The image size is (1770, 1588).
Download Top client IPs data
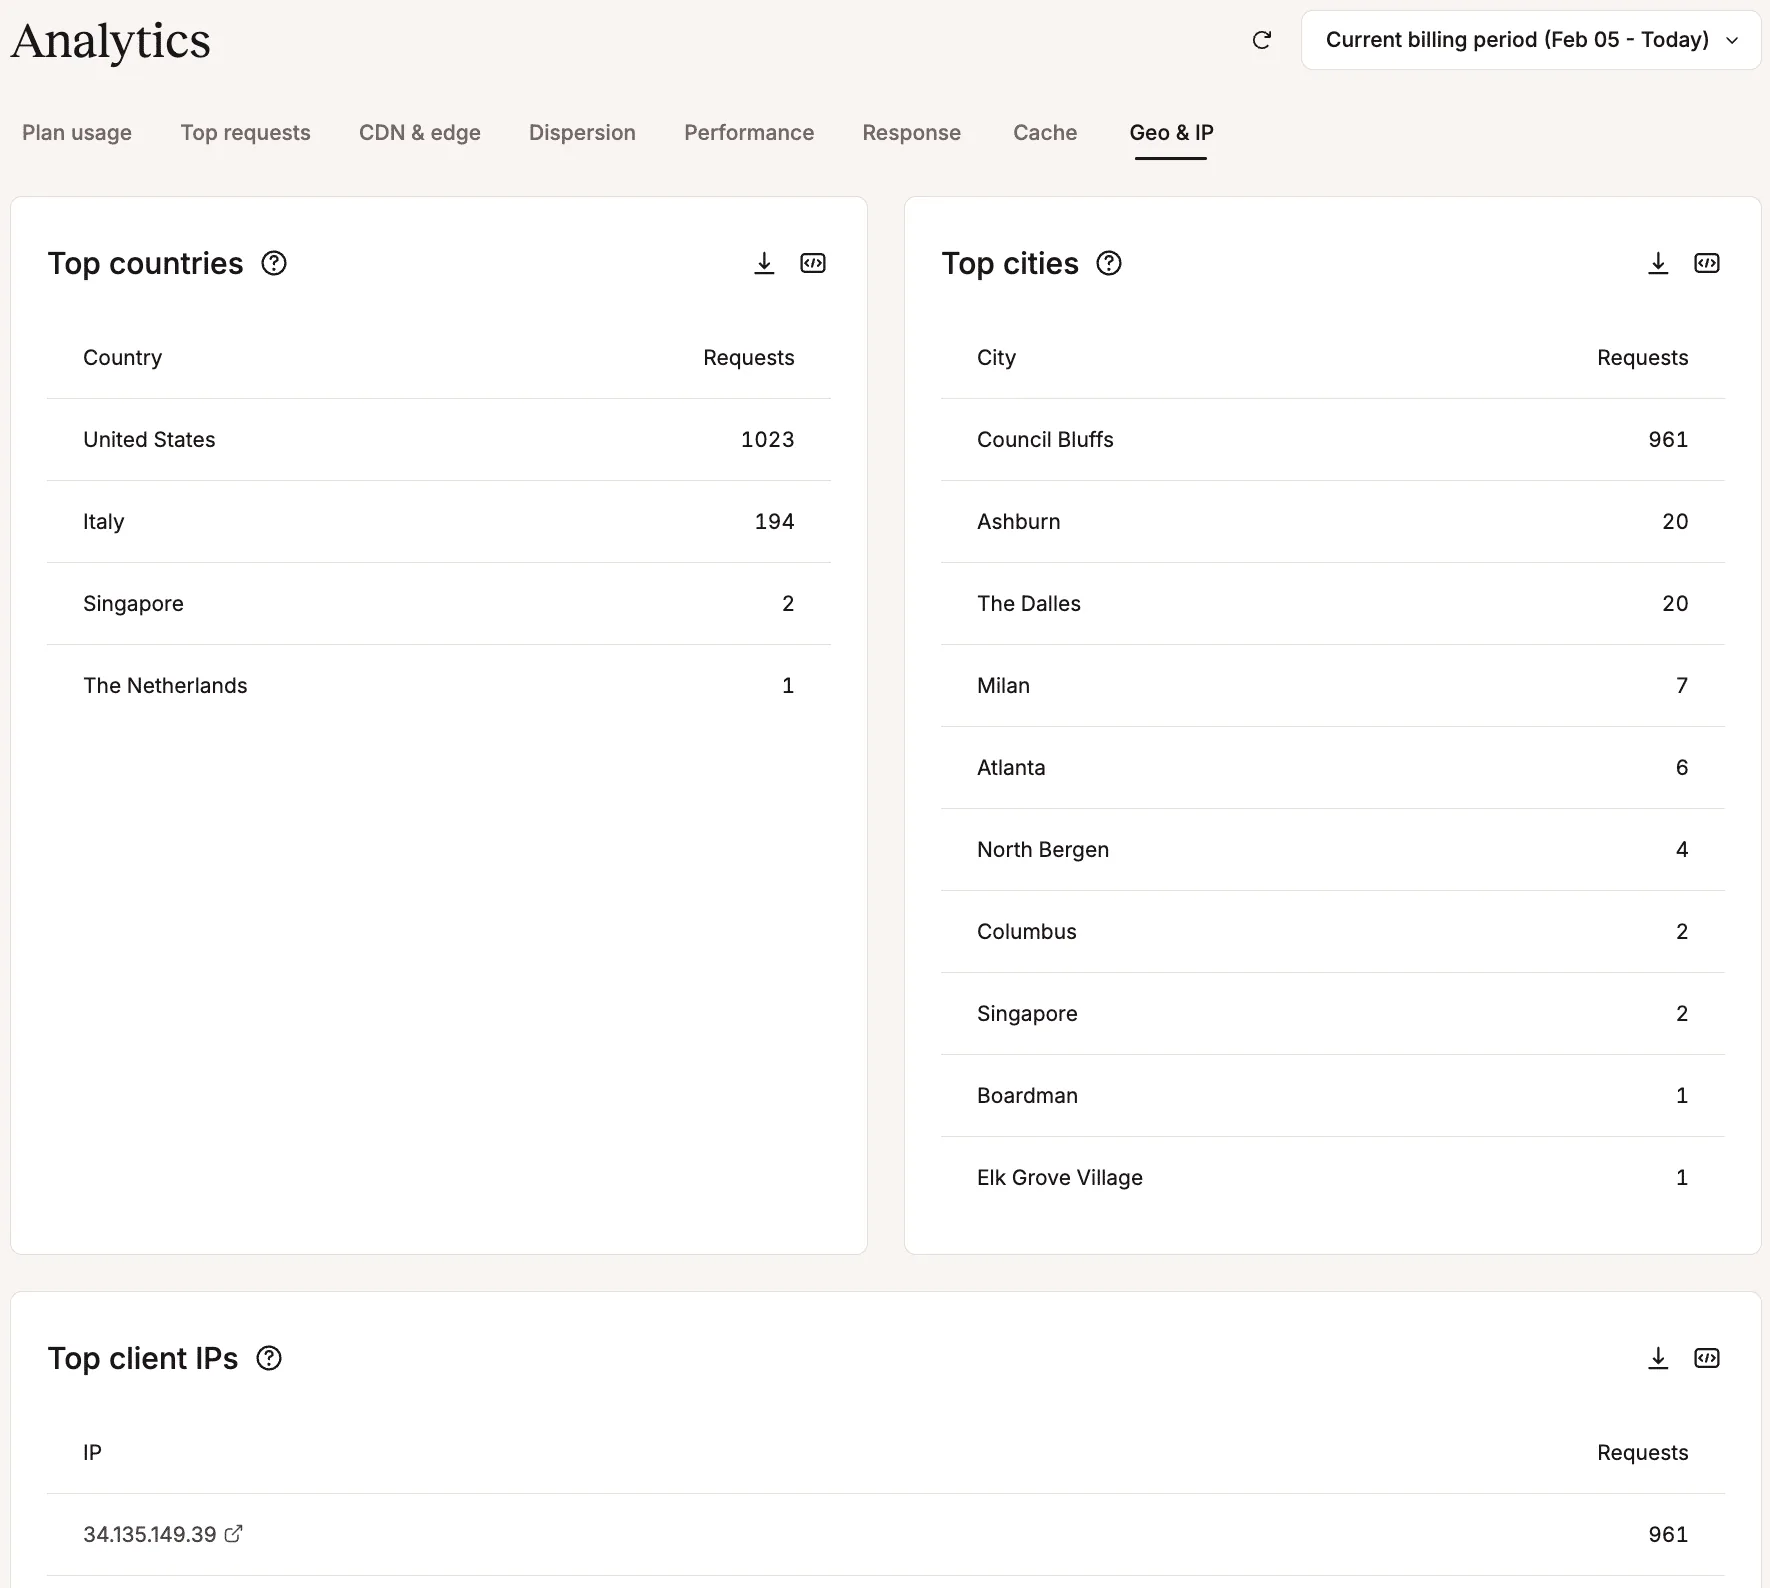pyautogui.click(x=1657, y=1358)
